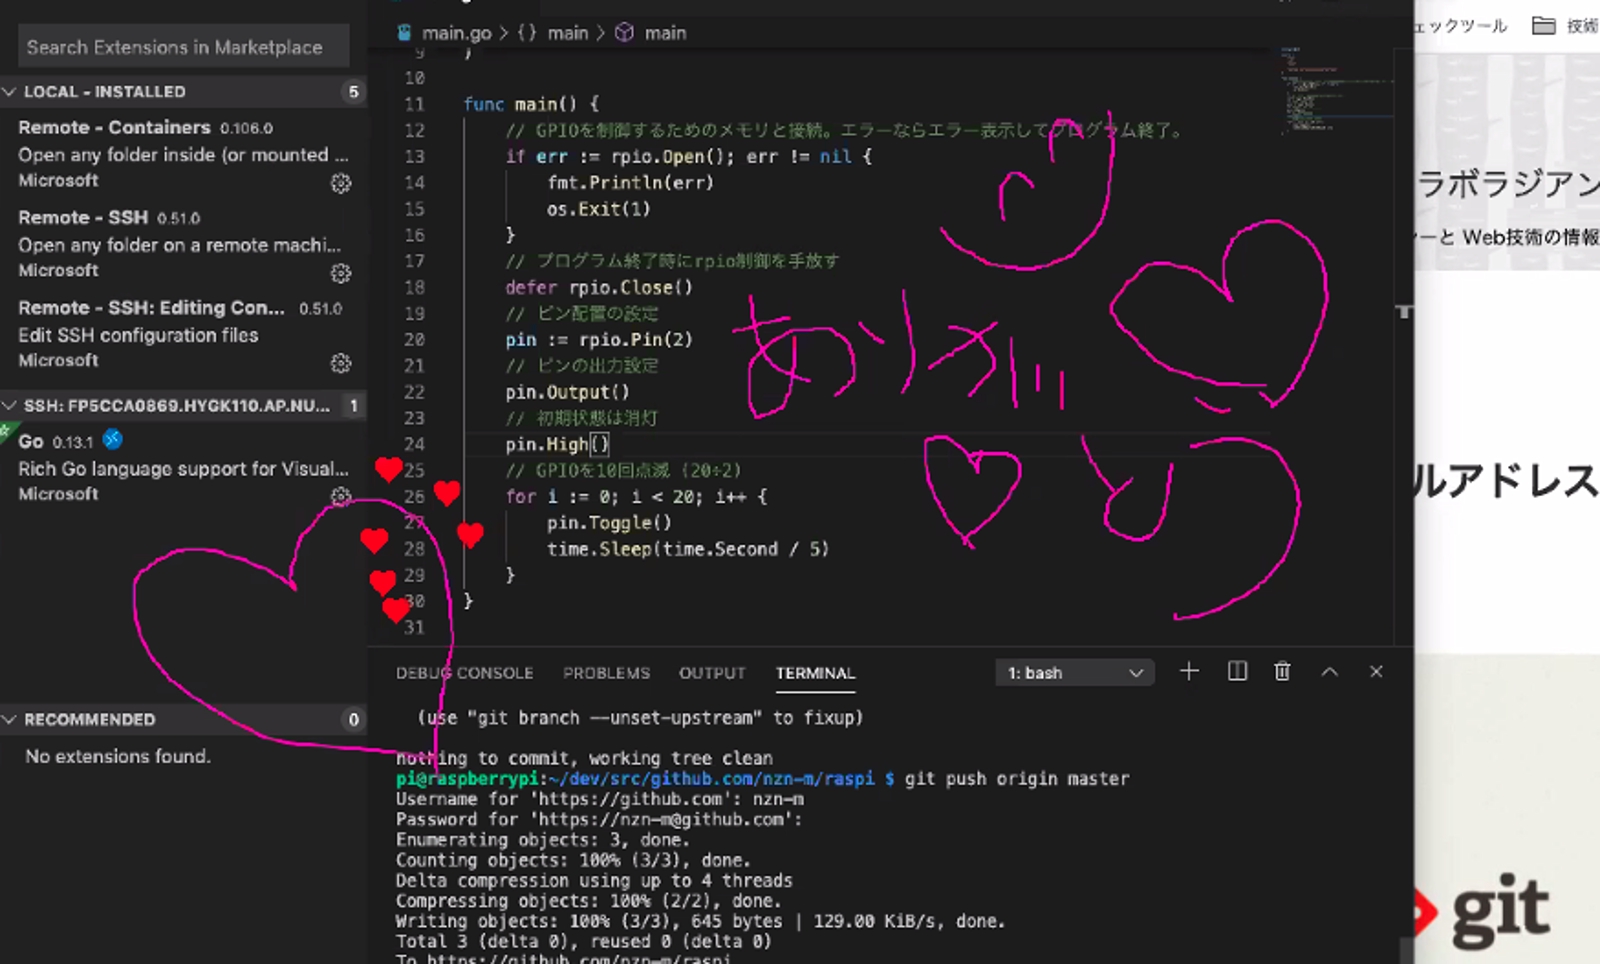Image resolution: width=1600 pixels, height=964 pixels.
Task: Switch to DEBUG CONSOLE tab
Action: pyautogui.click(x=464, y=673)
